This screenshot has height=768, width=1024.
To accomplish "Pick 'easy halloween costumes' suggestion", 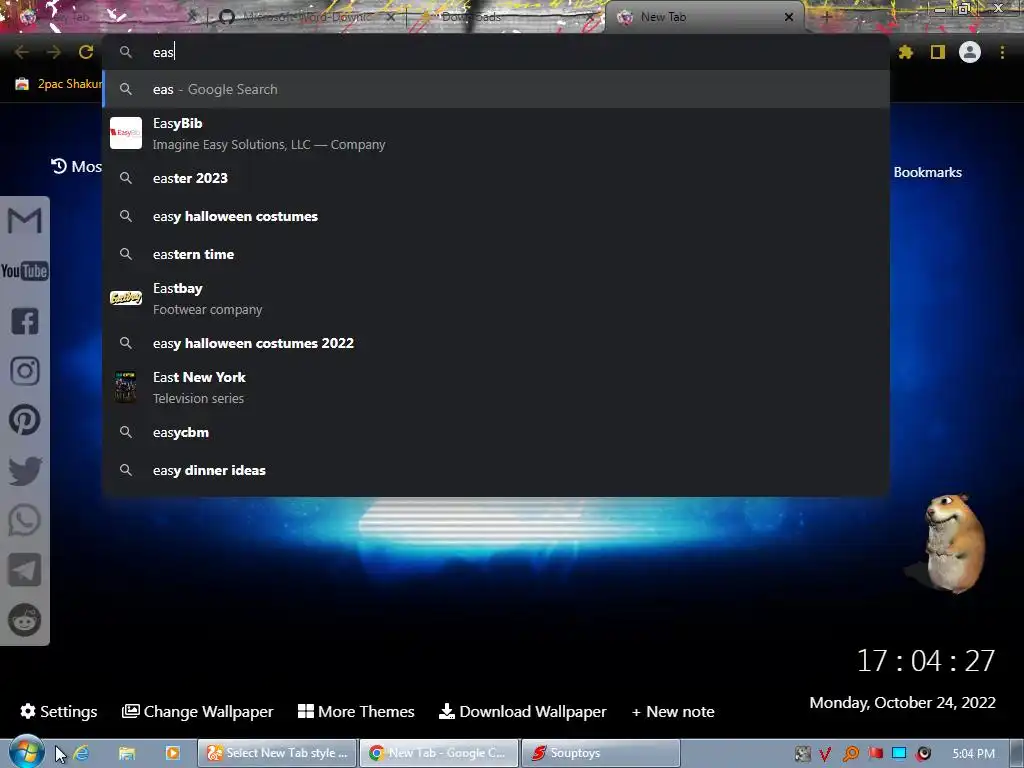I will [x=496, y=216].
